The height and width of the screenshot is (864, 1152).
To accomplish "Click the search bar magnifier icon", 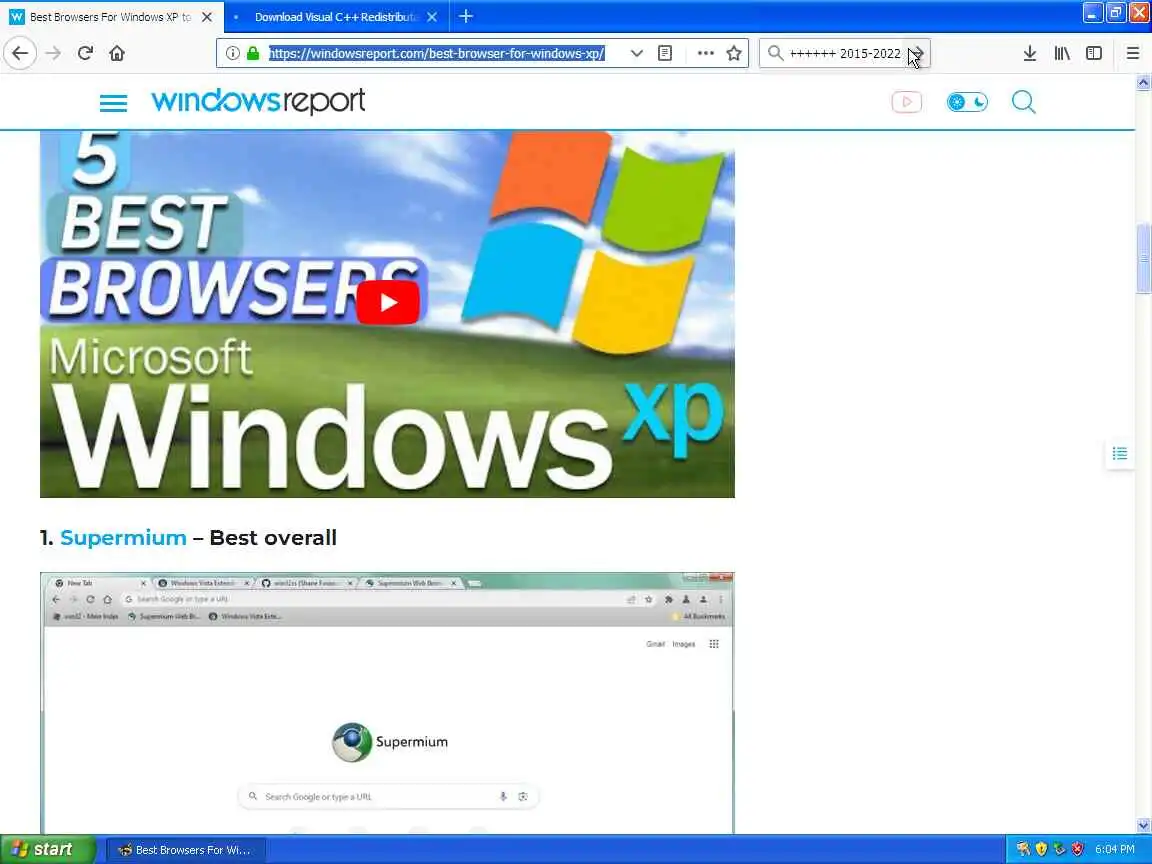I will (x=775, y=53).
